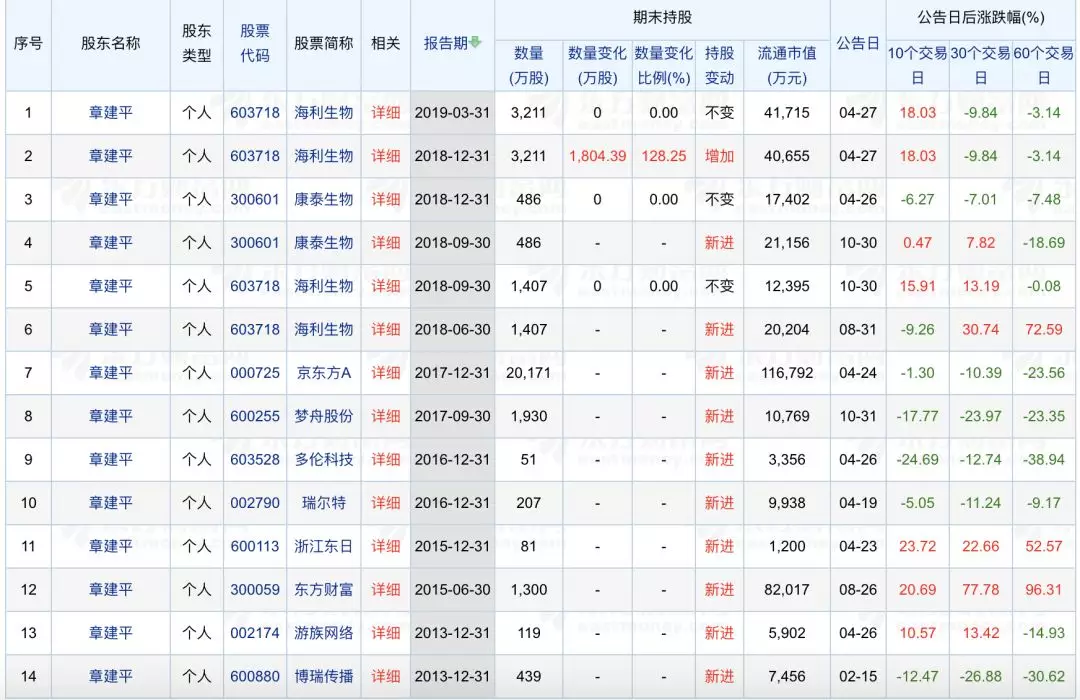
Task: Click the 京东方A stock name
Action: pyautogui.click(x=323, y=373)
